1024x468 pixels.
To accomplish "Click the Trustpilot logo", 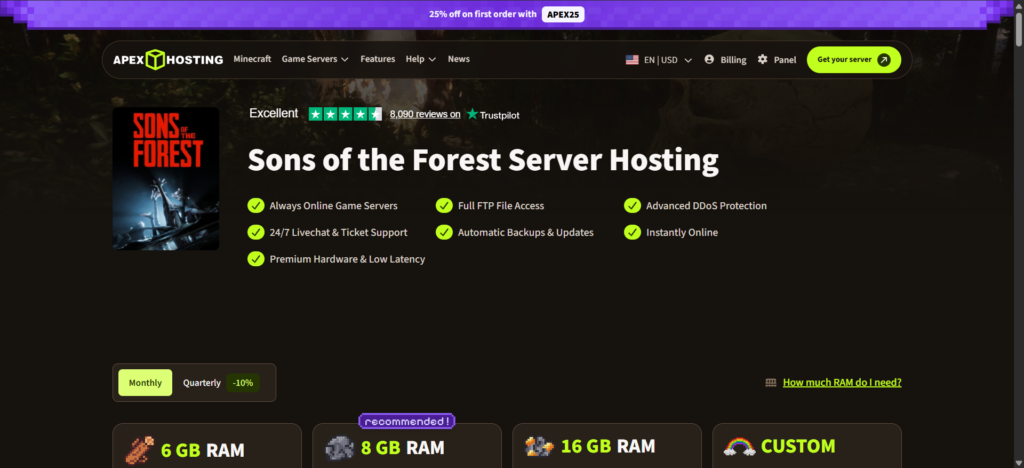I will point(493,114).
